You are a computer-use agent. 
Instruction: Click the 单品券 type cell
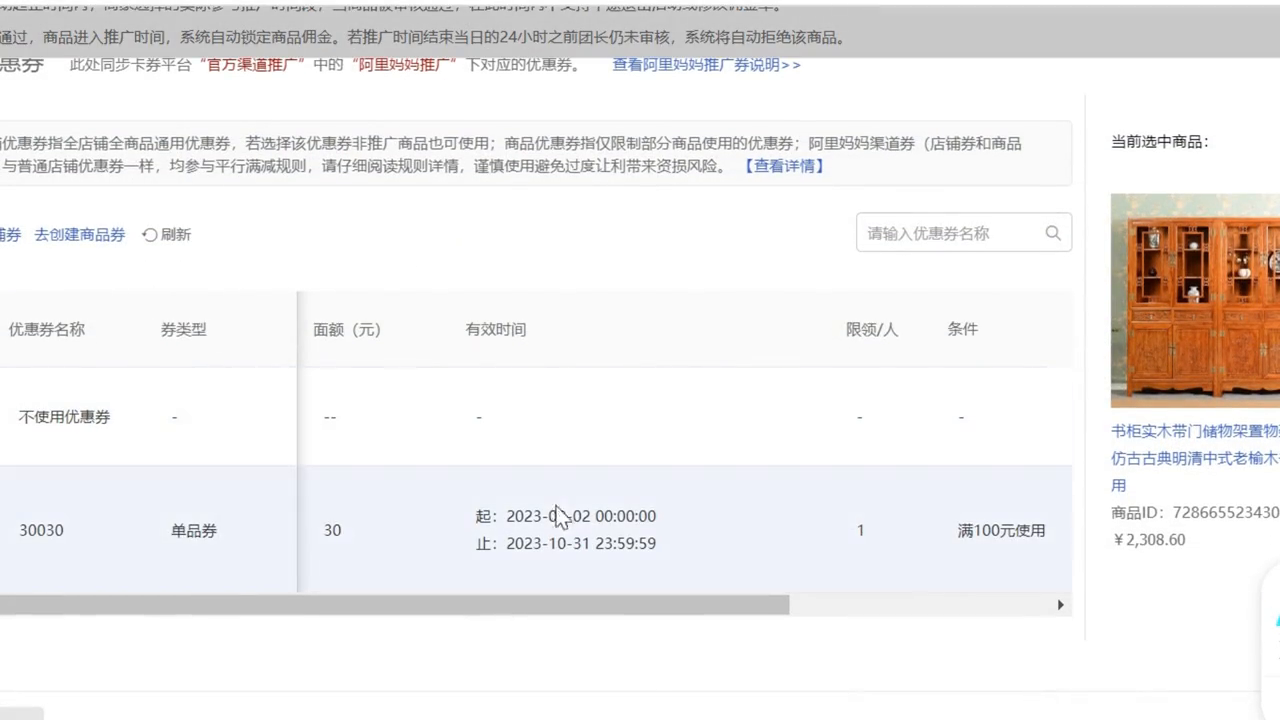(194, 531)
